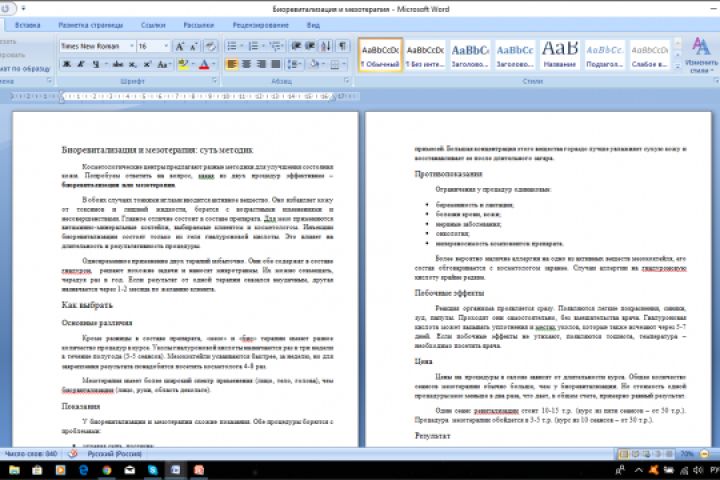The height and width of the screenshot is (480, 720).
Task: Click the change case Aa icon
Action: coord(163,64)
